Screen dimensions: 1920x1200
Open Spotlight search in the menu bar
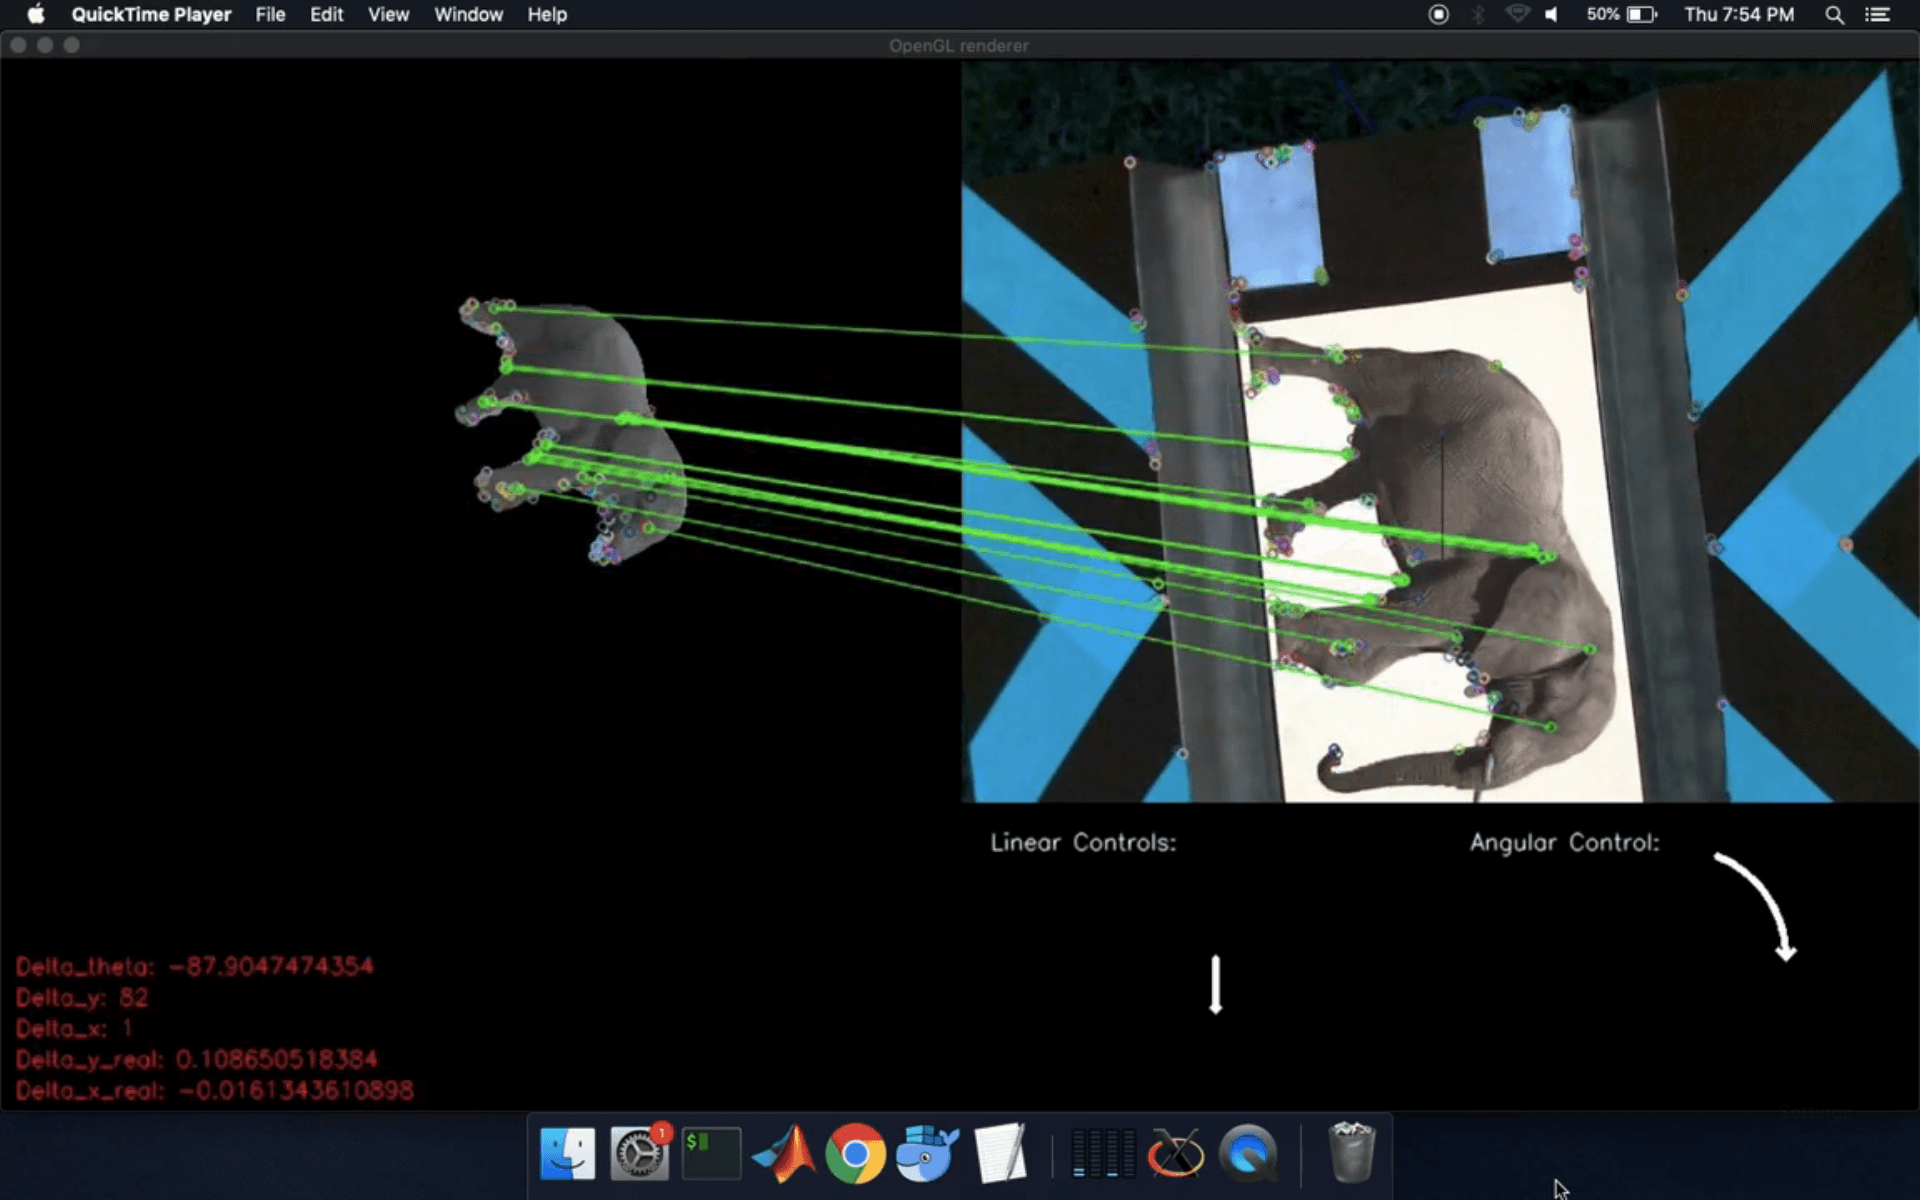pyautogui.click(x=1834, y=15)
